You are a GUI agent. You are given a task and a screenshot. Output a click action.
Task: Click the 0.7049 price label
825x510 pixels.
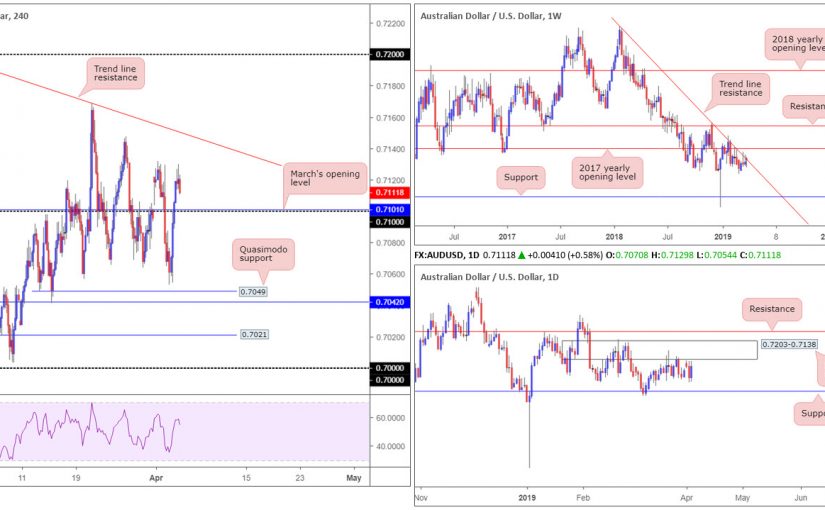pos(252,291)
